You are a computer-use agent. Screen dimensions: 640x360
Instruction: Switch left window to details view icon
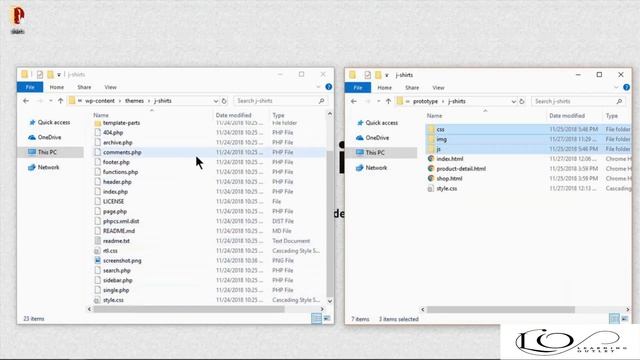pos(316,318)
